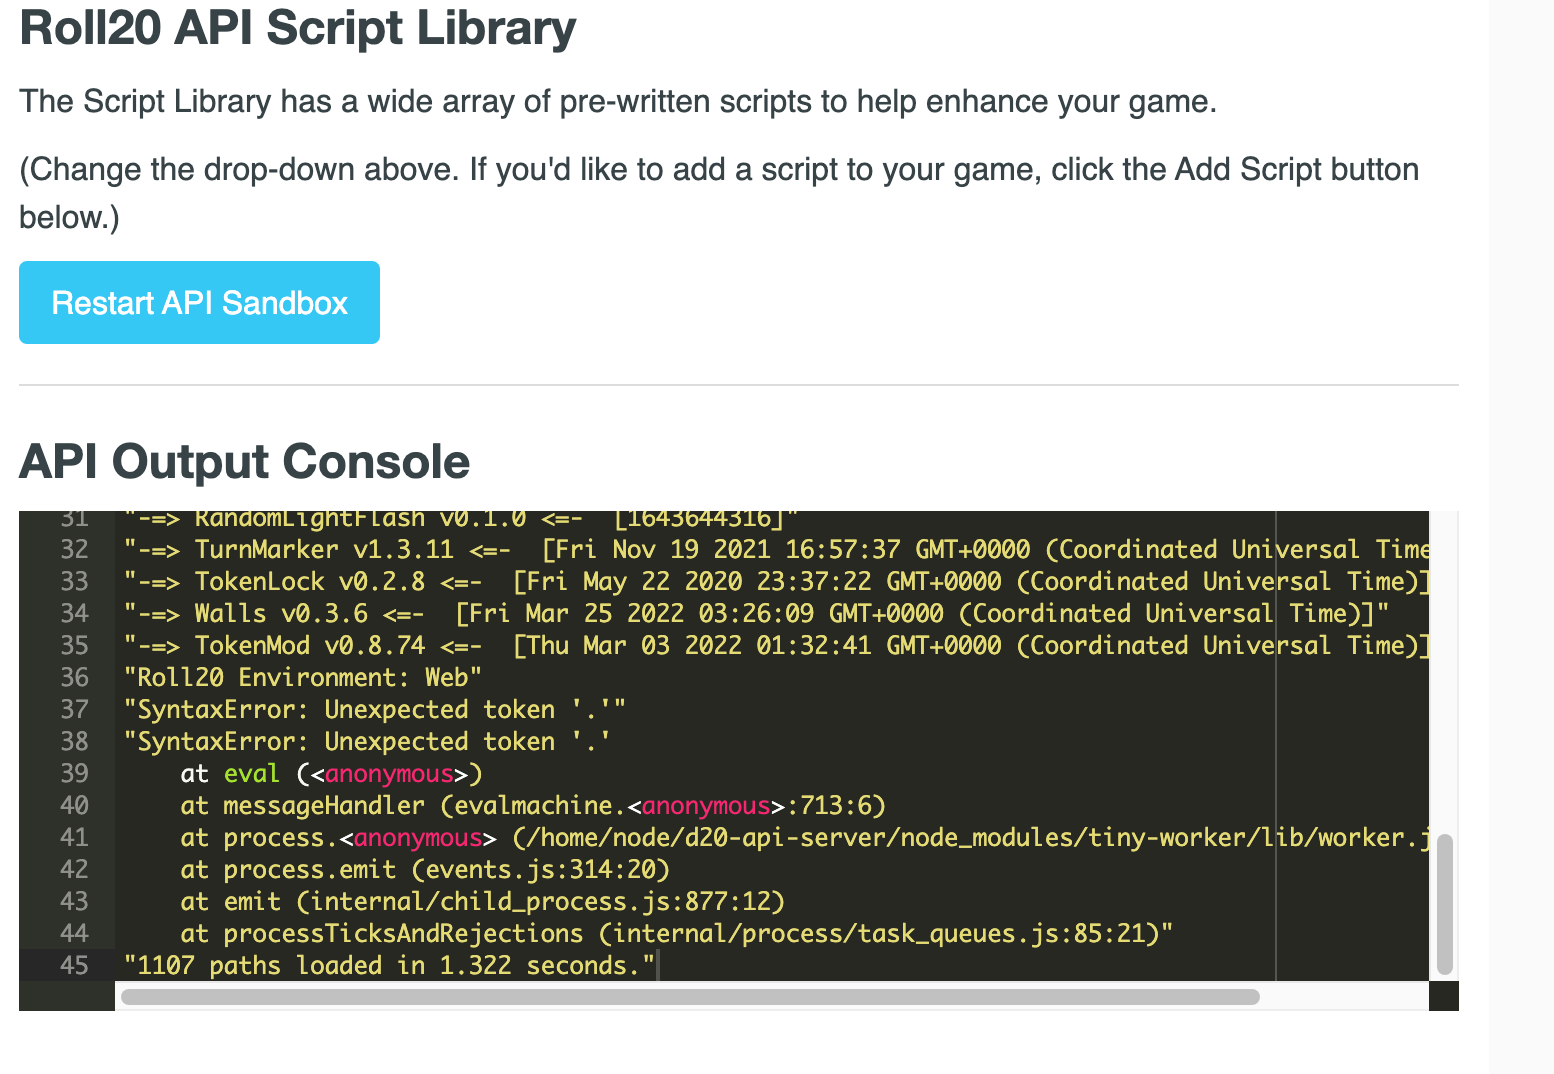This screenshot has width=1554, height=1074.
Task: Click the "Change the drop-down above" paragraph
Action: click(x=719, y=193)
